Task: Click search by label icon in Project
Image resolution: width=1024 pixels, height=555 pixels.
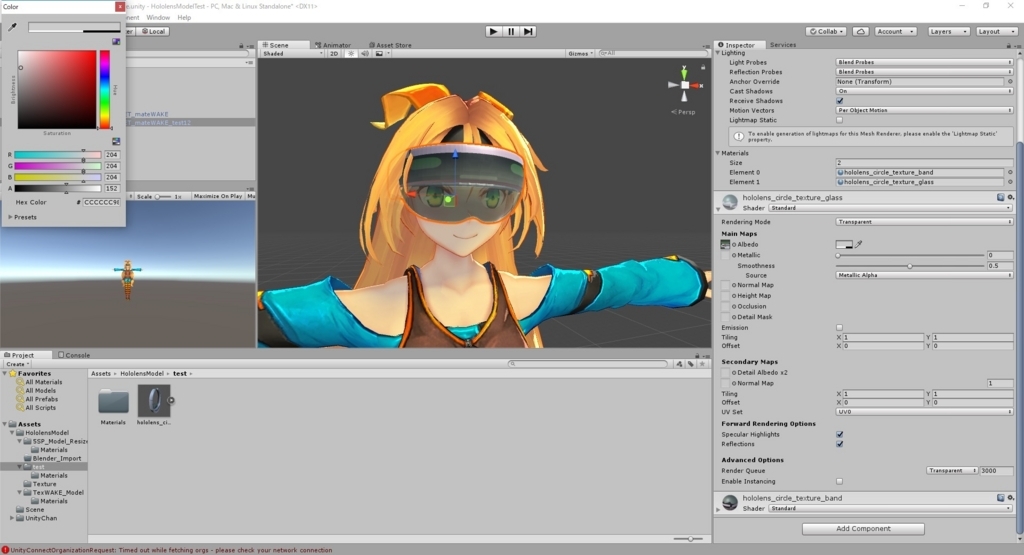Action: pyautogui.click(x=690, y=364)
